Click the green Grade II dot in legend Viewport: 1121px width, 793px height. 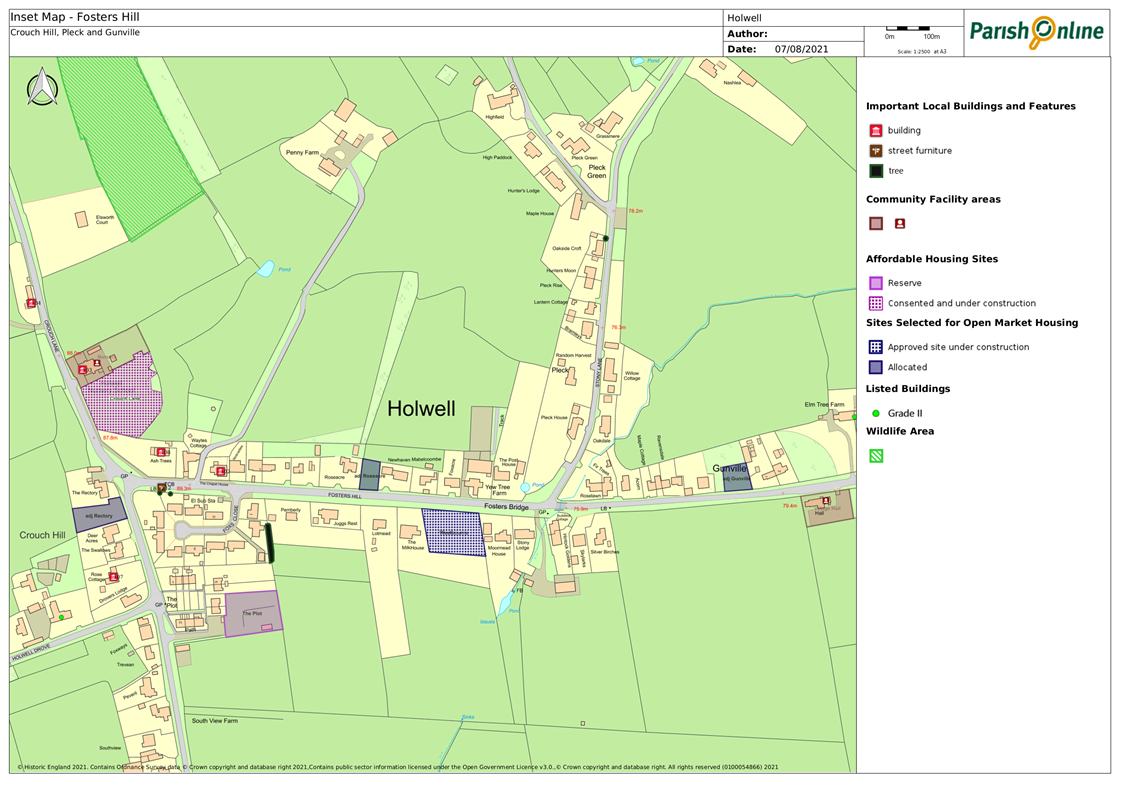coord(876,413)
